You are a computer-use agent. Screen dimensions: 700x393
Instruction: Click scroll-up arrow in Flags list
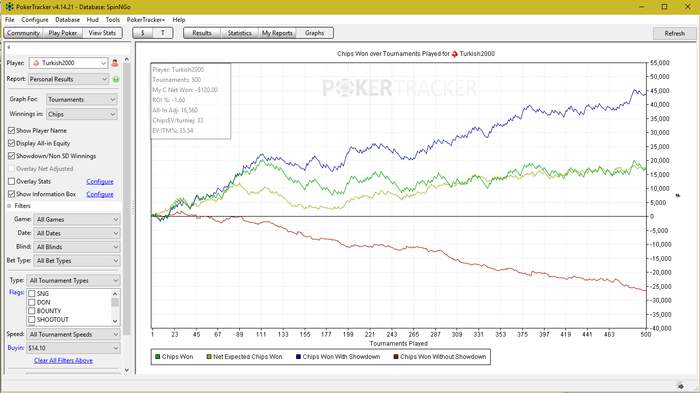[115, 293]
